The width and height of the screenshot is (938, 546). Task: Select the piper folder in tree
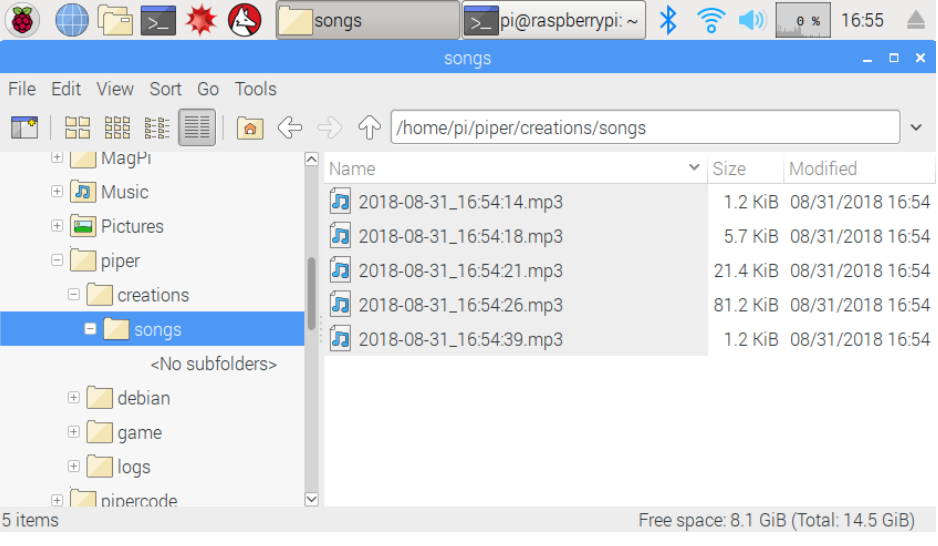tap(120, 261)
